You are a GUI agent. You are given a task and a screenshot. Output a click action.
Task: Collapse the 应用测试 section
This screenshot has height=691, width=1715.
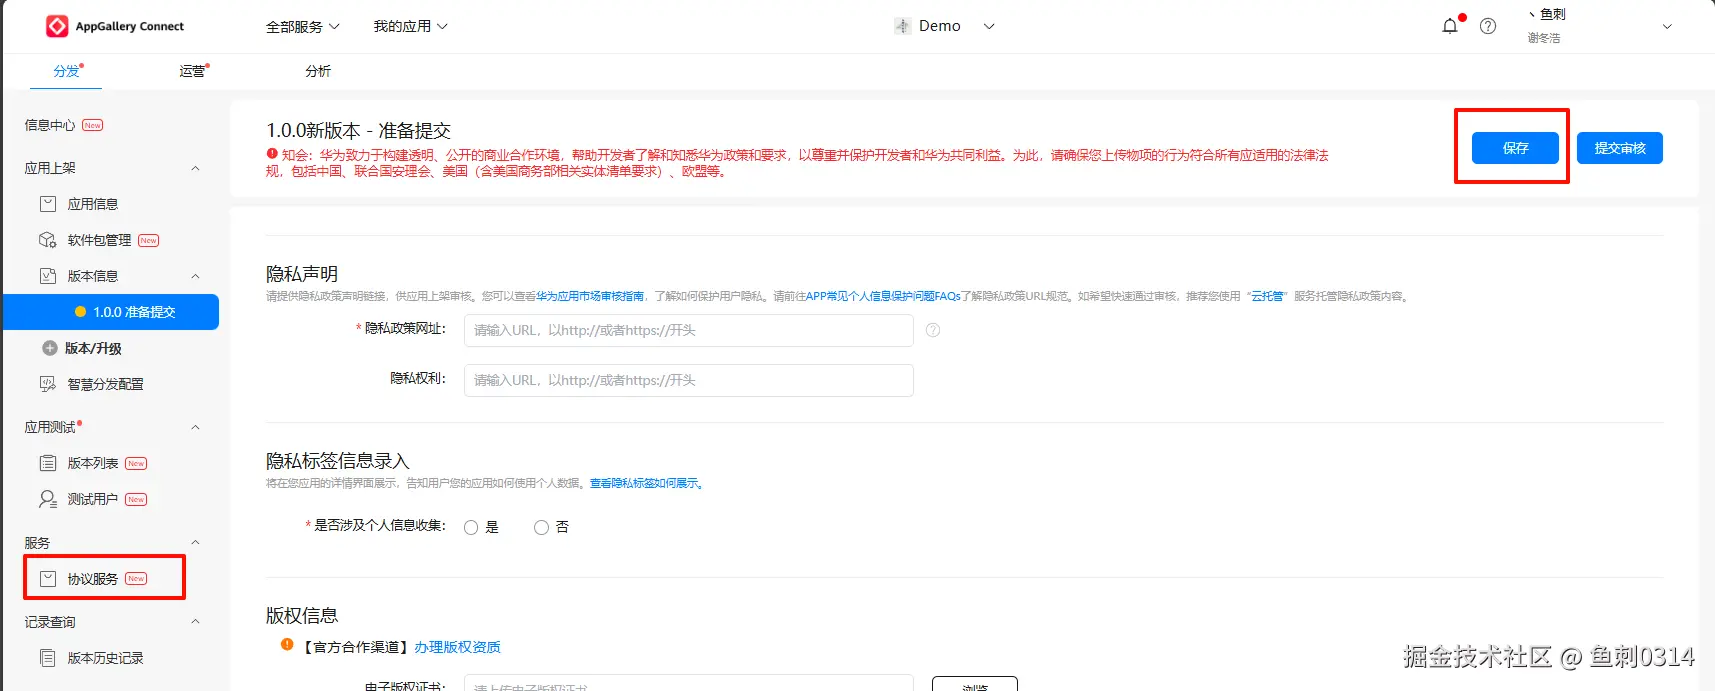tap(195, 427)
